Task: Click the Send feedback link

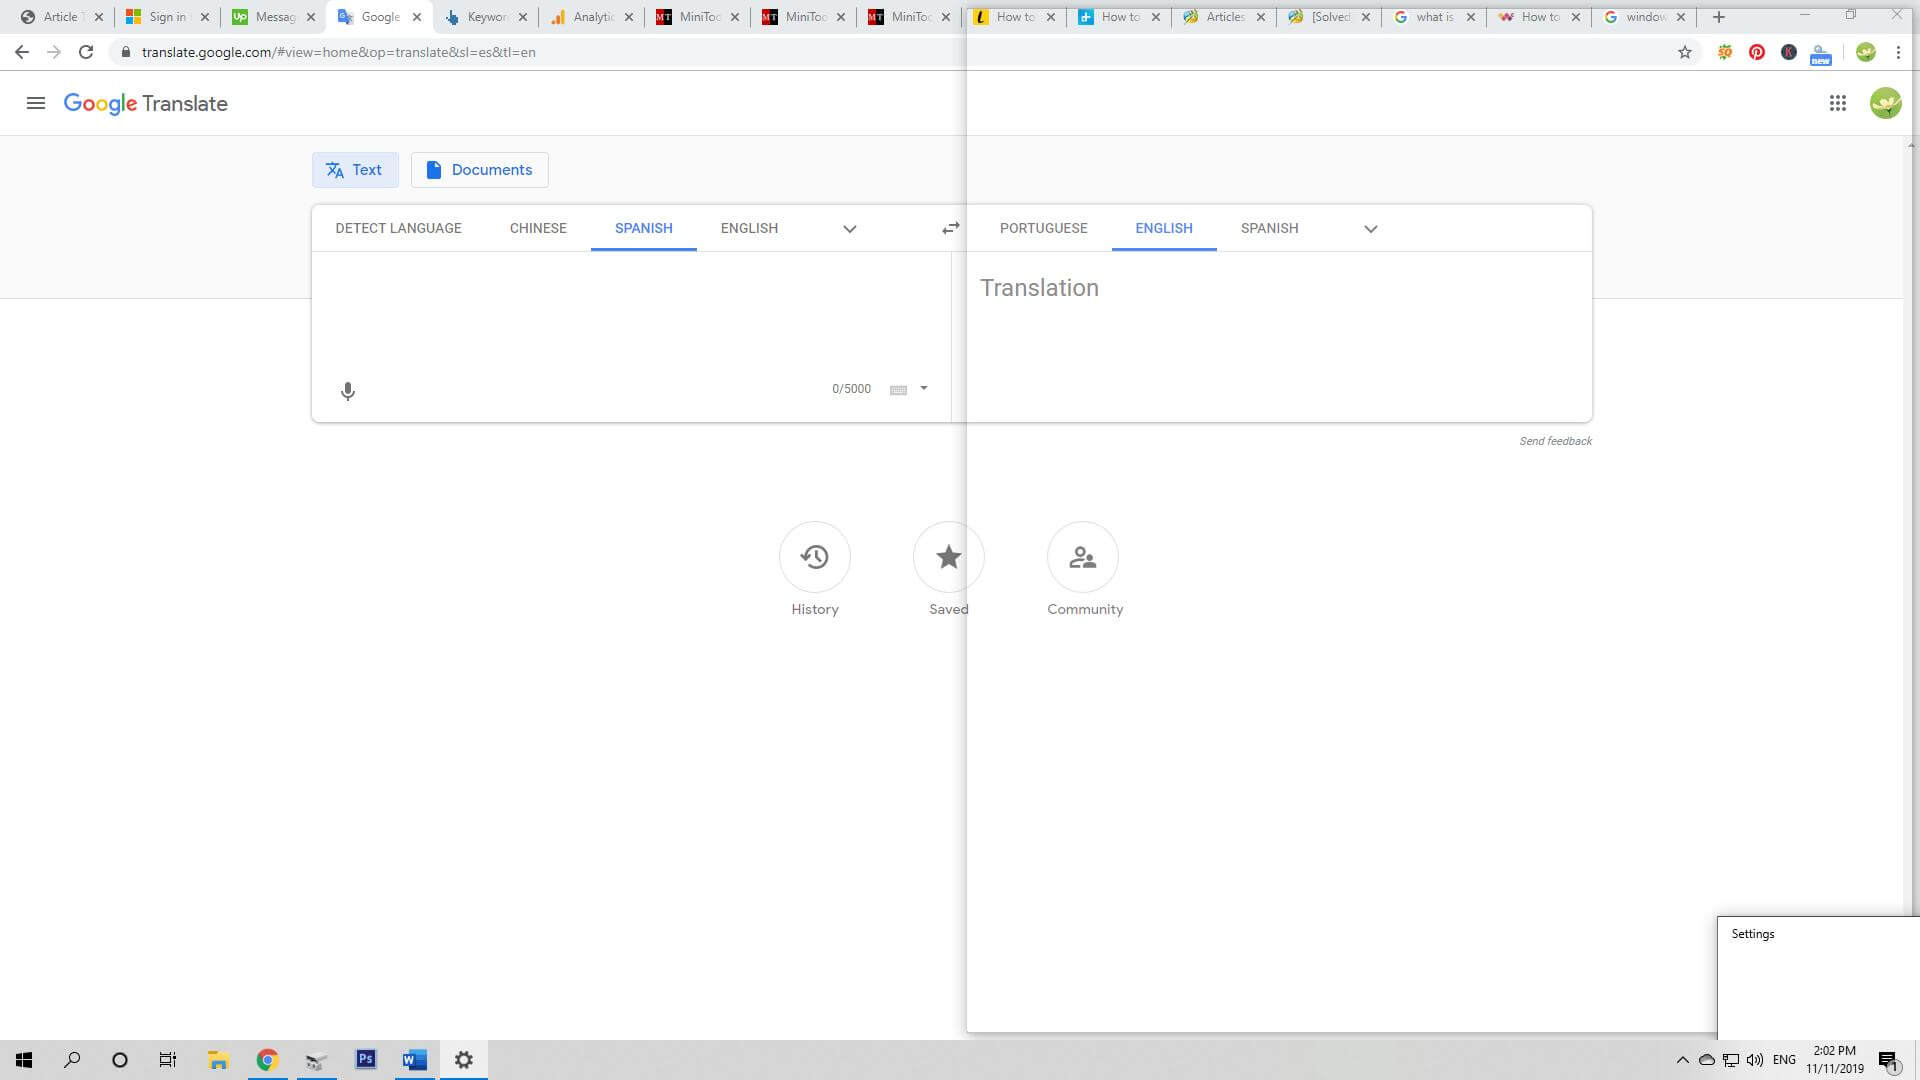Action: [x=1555, y=441]
